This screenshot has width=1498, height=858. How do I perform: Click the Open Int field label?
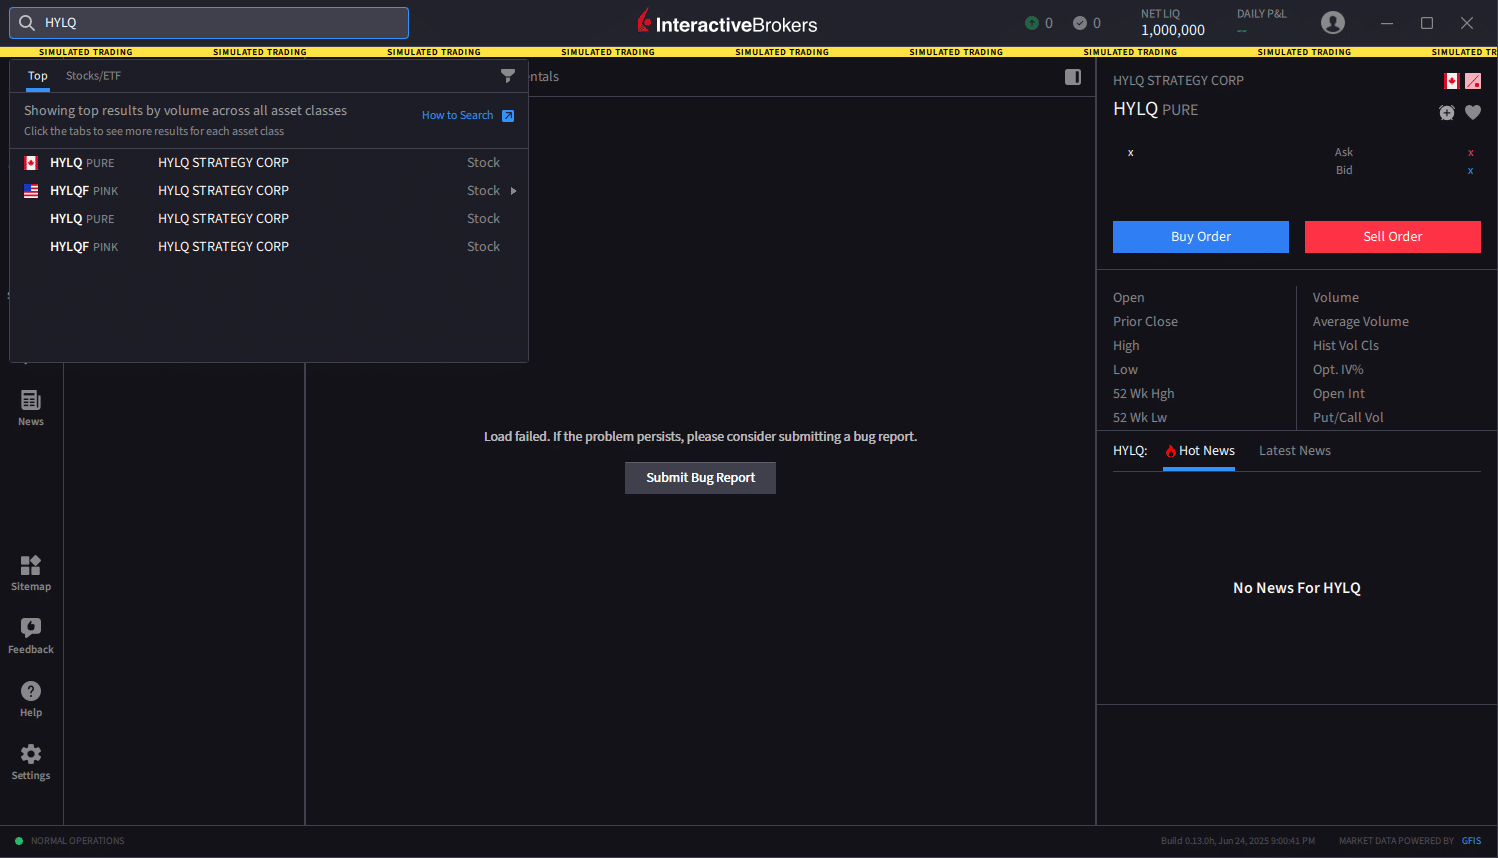(x=1339, y=394)
